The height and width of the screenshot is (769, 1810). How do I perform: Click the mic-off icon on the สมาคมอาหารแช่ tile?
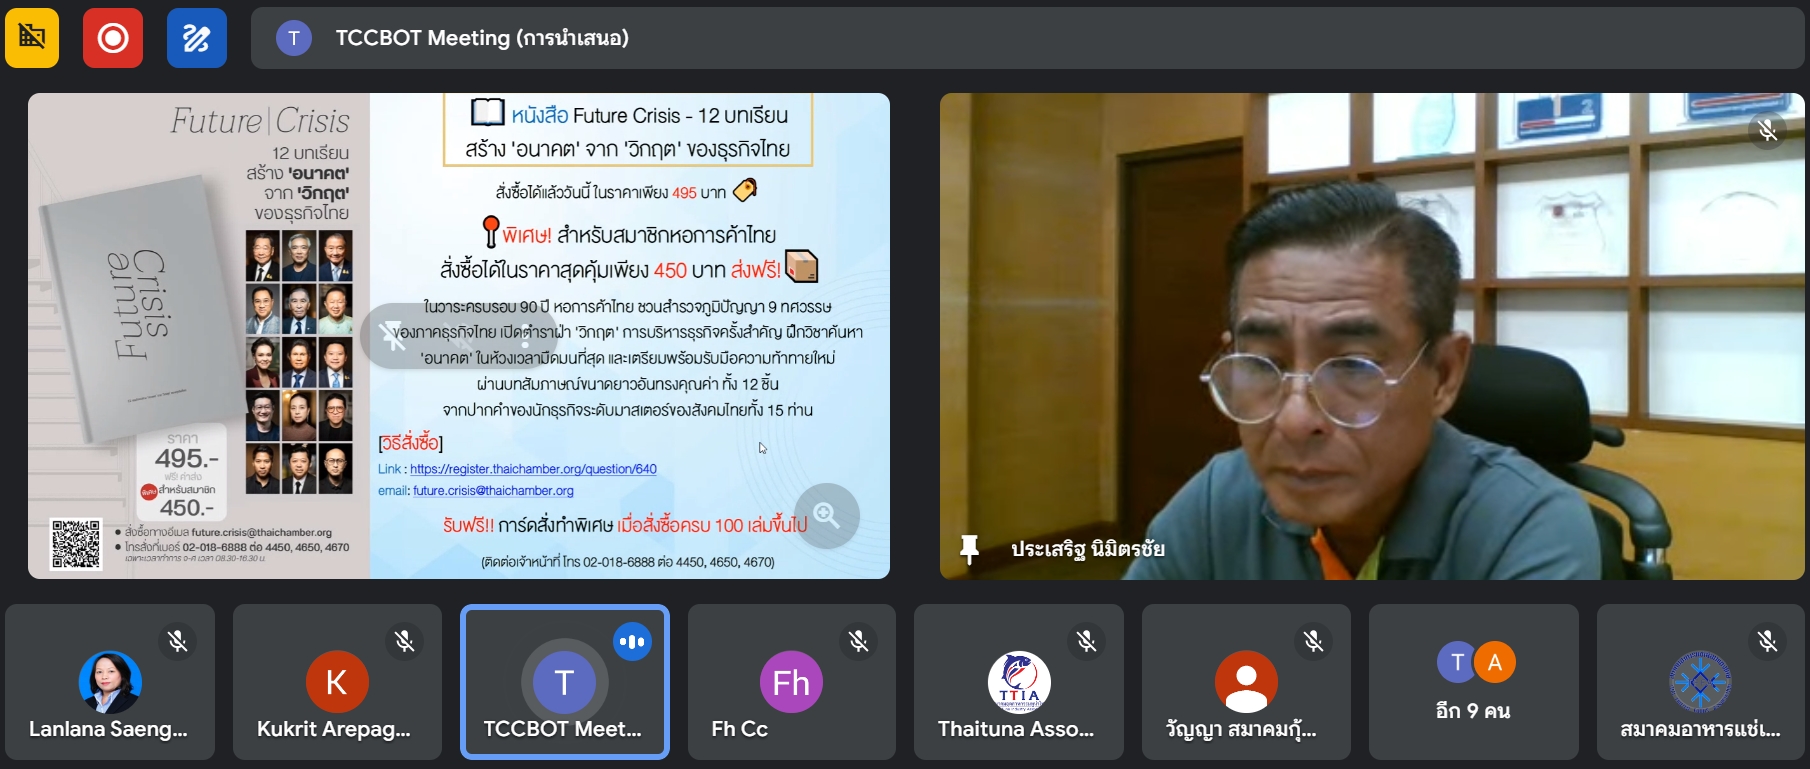(1767, 641)
